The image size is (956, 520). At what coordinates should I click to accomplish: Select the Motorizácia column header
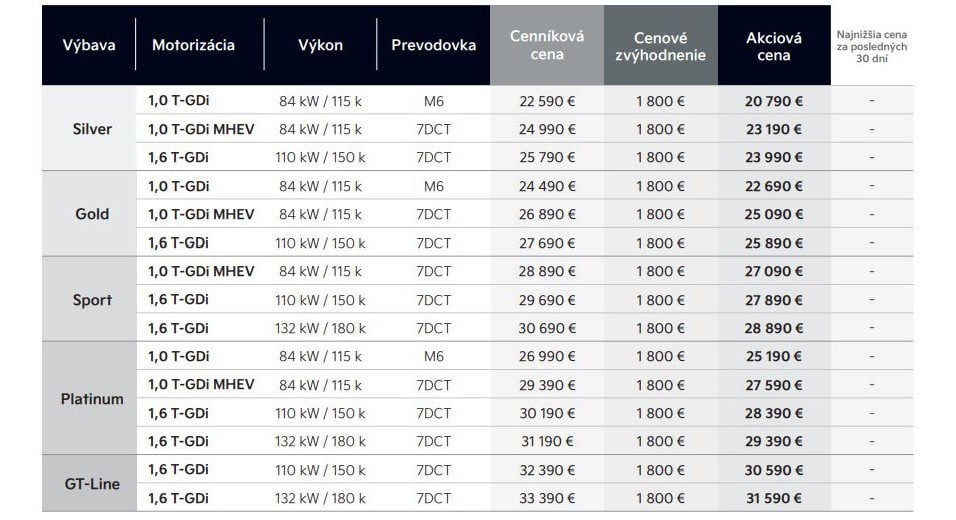point(193,46)
